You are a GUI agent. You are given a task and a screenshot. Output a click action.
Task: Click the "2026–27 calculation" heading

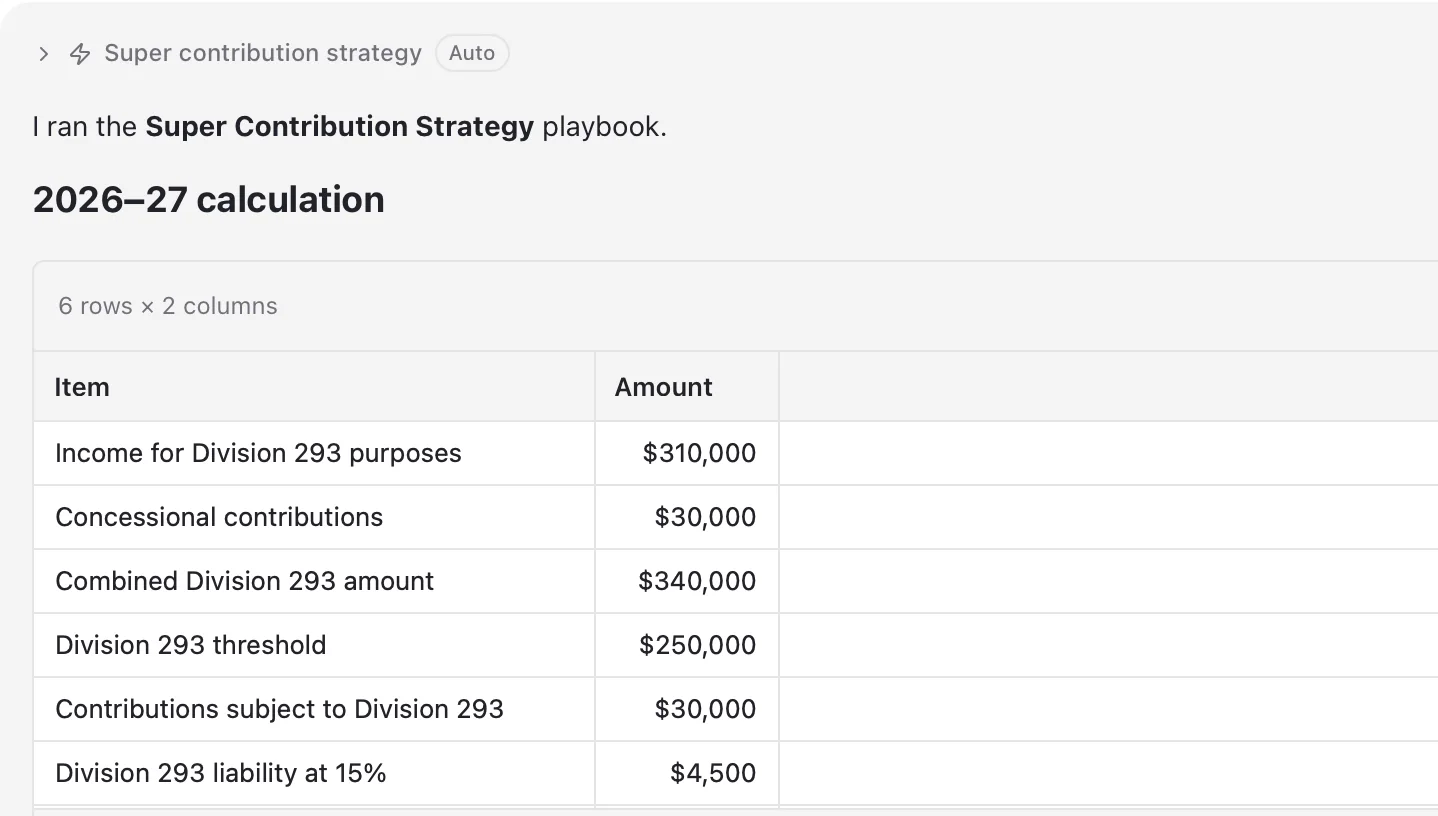pyautogui.click(x=209, y=200)
